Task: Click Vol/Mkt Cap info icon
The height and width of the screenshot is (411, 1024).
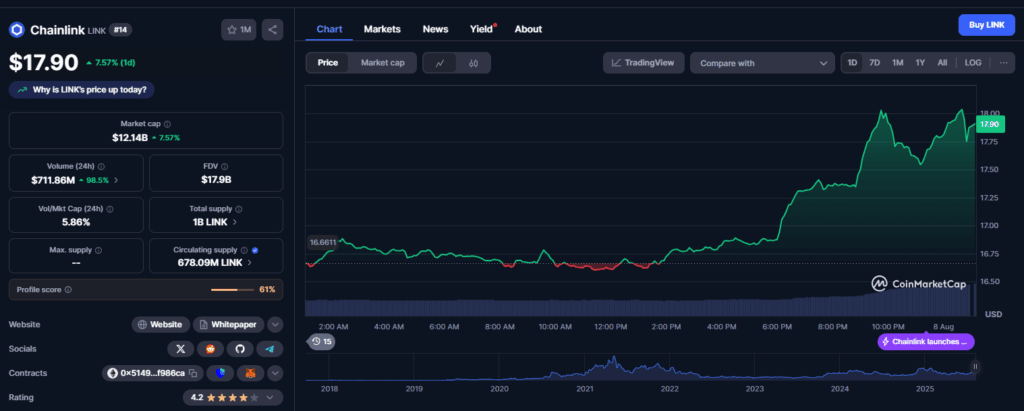Action: pos(110,209)
